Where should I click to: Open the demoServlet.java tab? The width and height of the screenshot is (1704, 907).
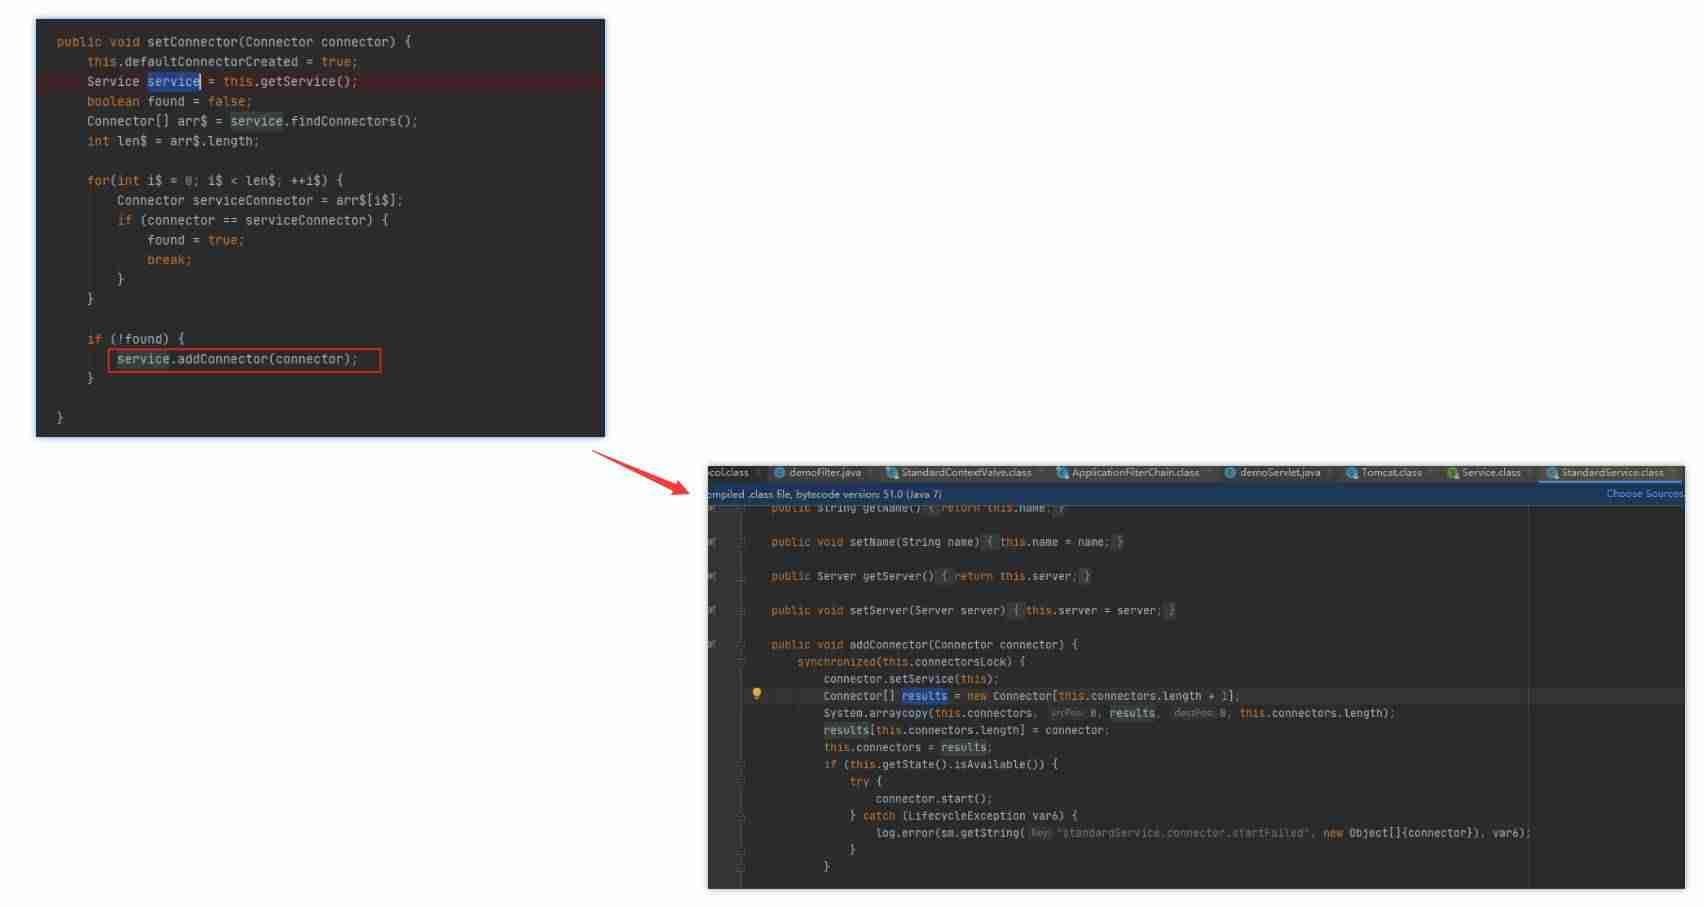[1273, 473]
